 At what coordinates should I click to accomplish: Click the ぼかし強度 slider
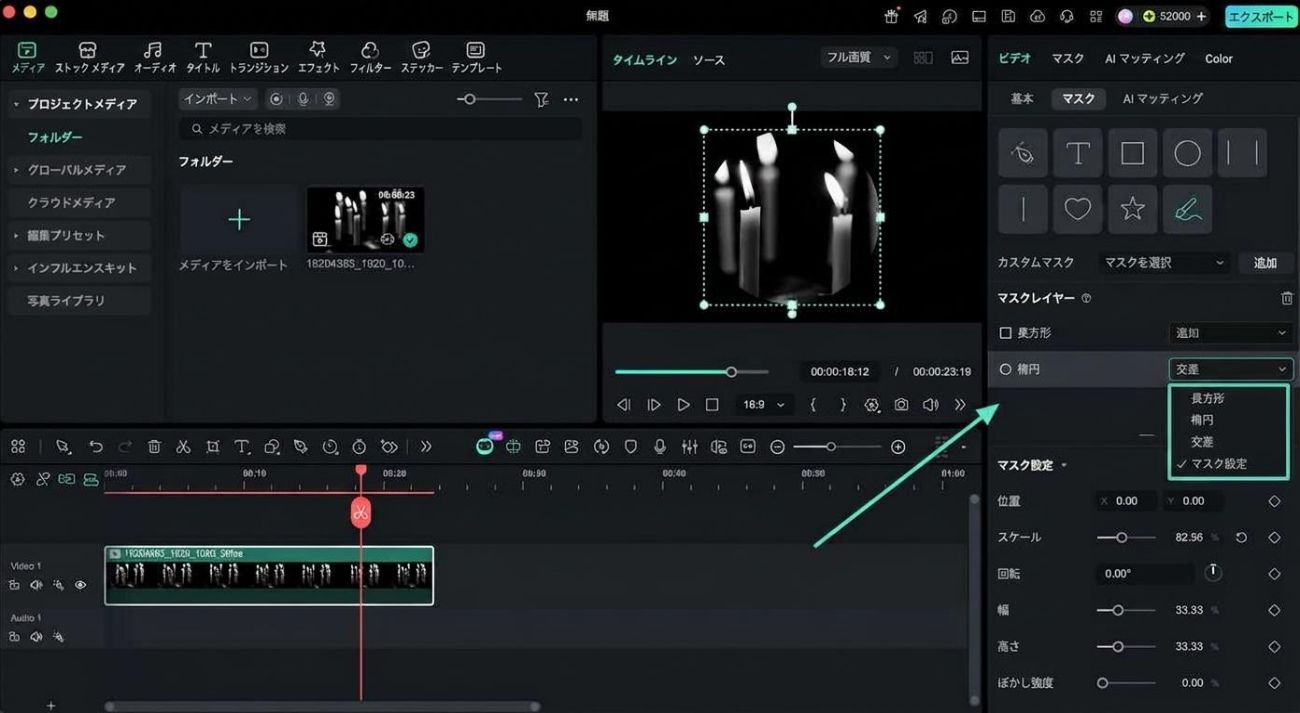pyautogui.click(x=1127, y=683)
